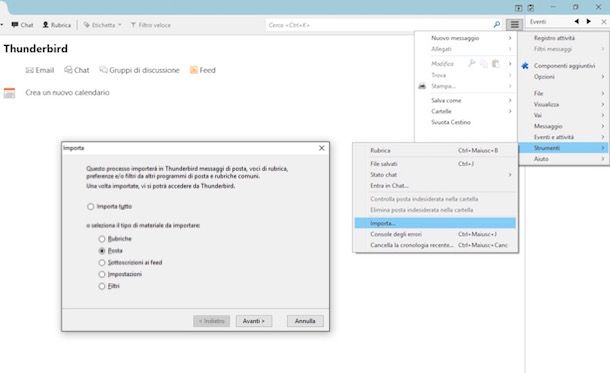Open Console degli errori
The image size is (610, 373).
435,234
